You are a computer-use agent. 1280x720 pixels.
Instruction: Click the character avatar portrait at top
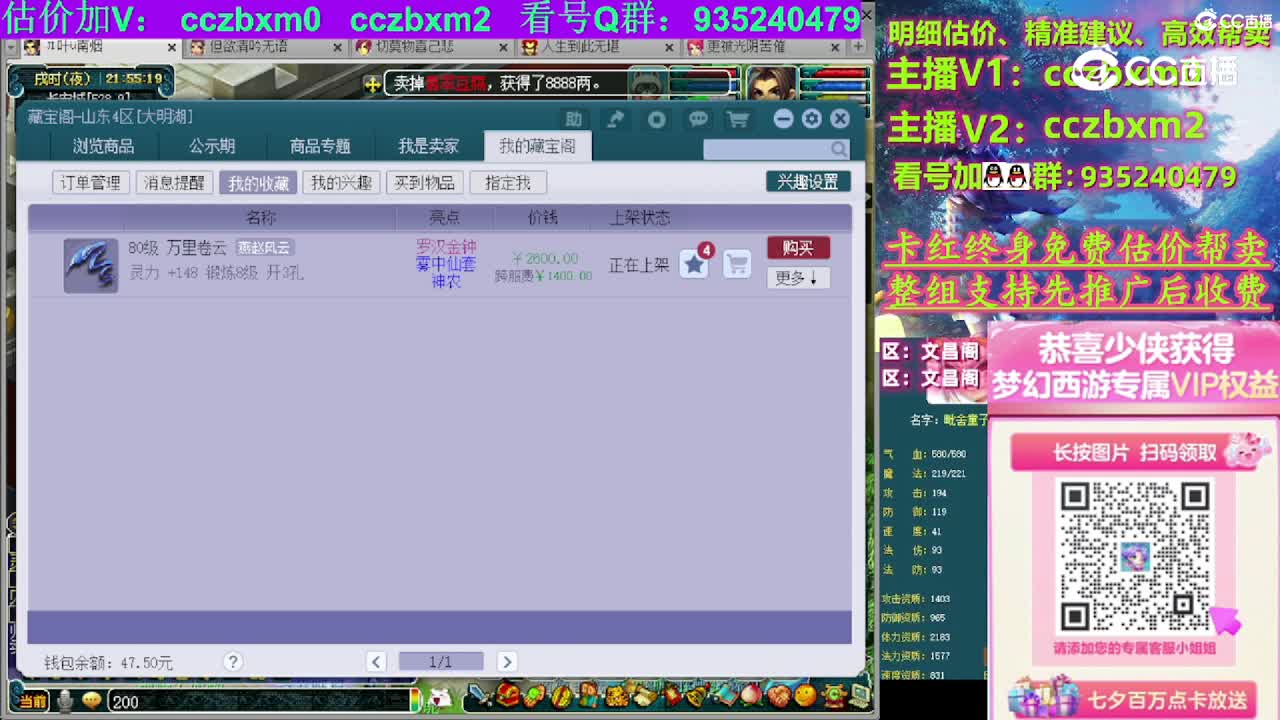pos(771,83)
